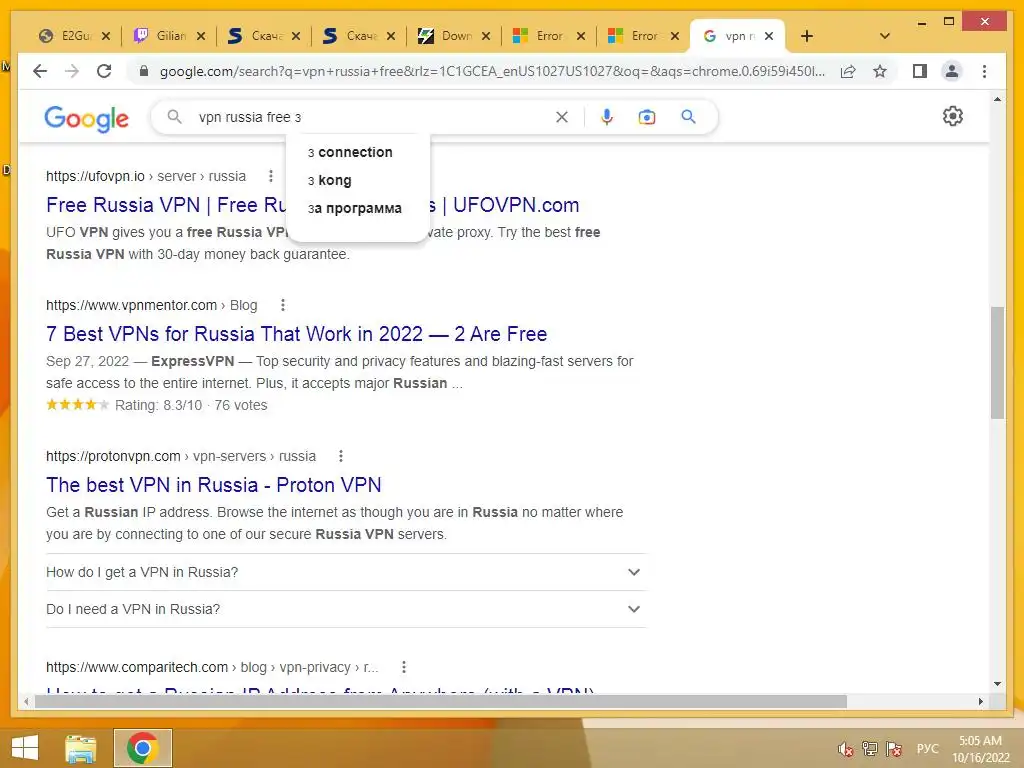The height and width of the screenshot is (768, 1024).
Task: Search by image with the camera icon
Action: click(647, 117)
